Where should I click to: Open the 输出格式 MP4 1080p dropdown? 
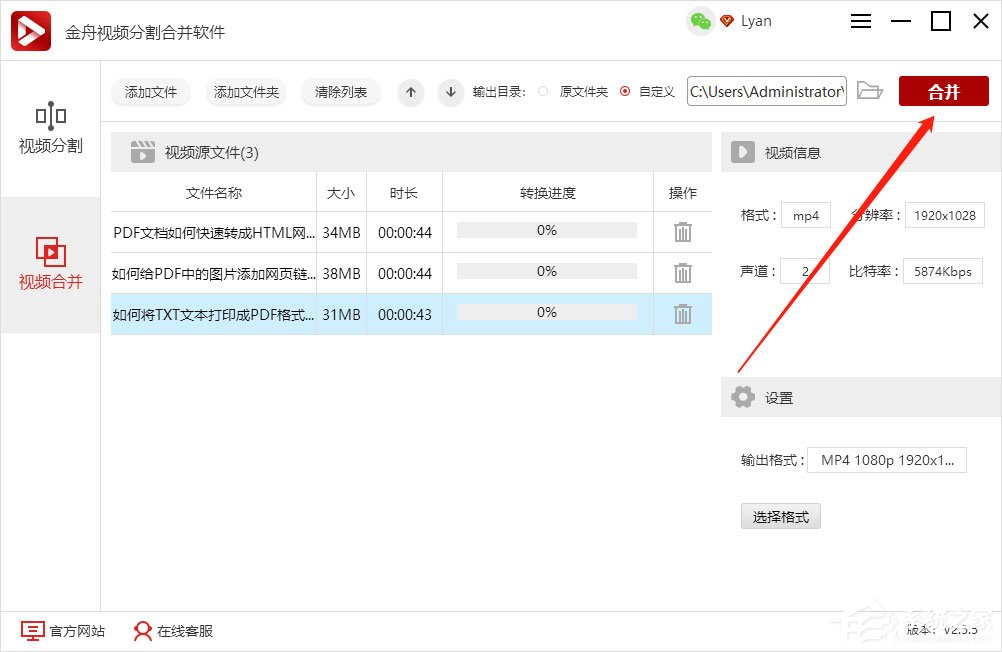[886, 460]
